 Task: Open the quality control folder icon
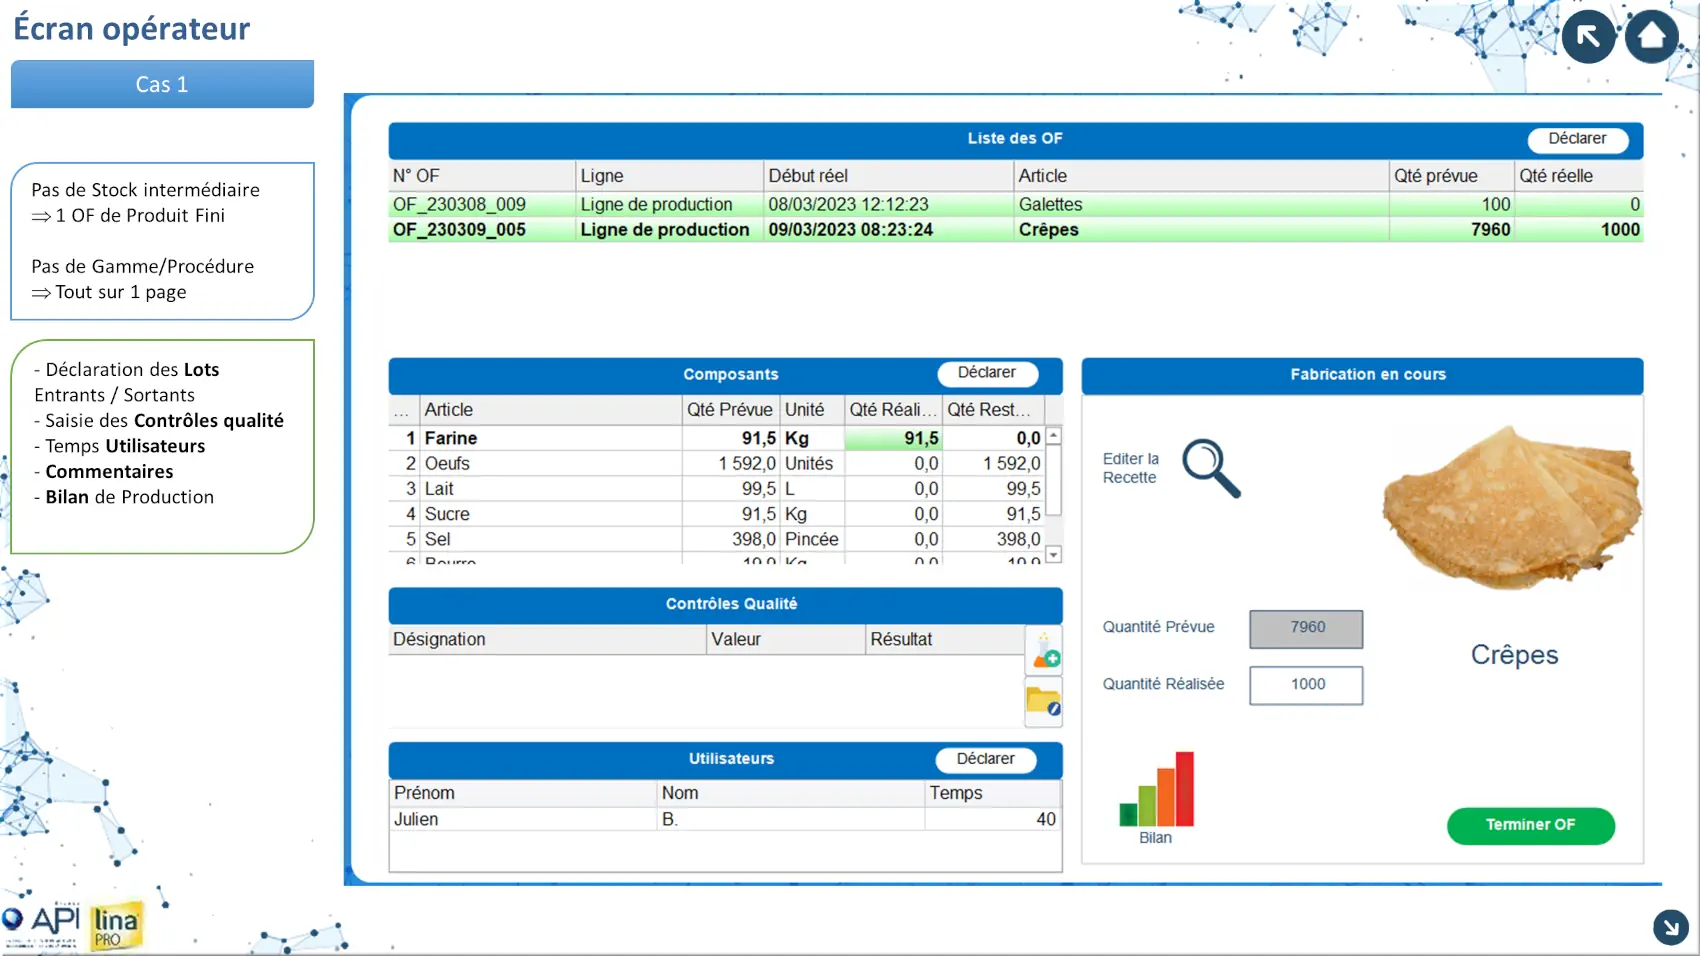1043,702
